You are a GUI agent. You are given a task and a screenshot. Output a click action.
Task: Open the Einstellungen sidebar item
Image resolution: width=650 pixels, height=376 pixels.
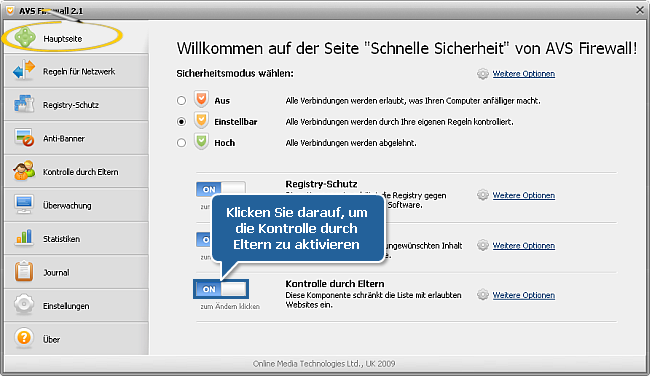click(76, 306)
